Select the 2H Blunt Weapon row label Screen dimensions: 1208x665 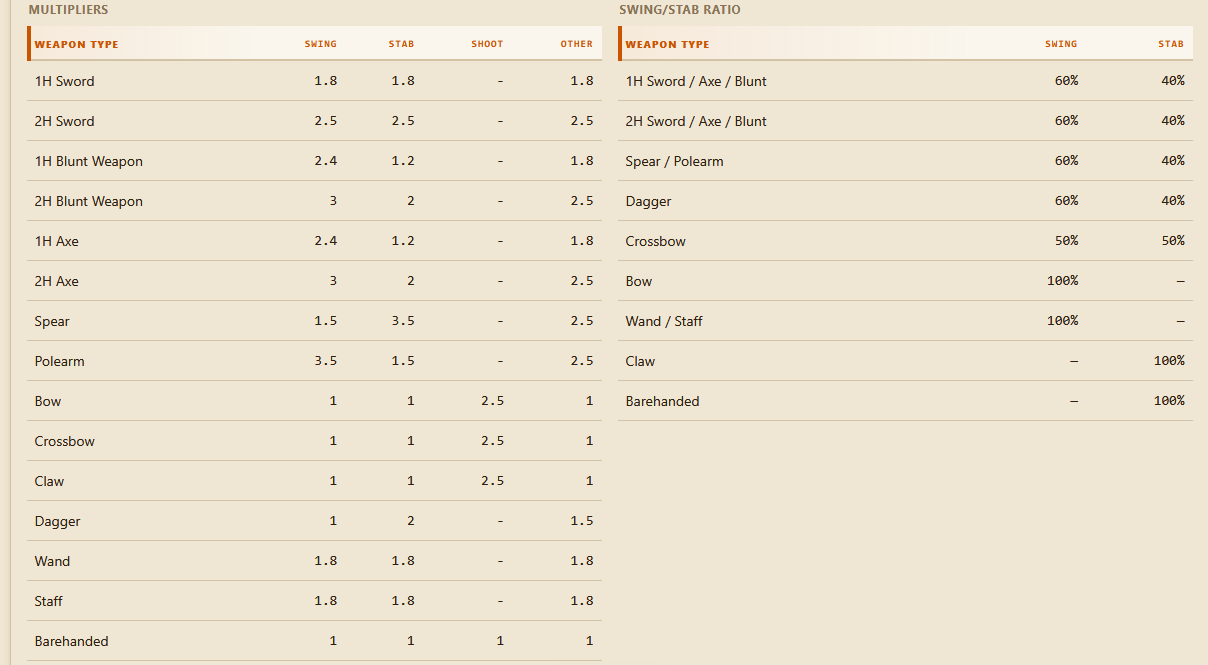pyautogui.click(x=88, y=201)
